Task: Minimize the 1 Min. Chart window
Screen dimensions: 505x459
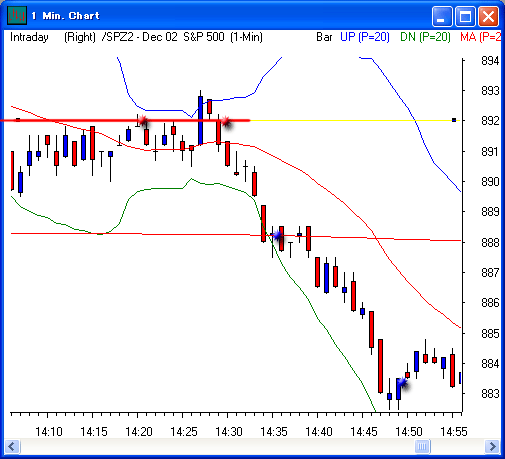Action: coord(442,16)
